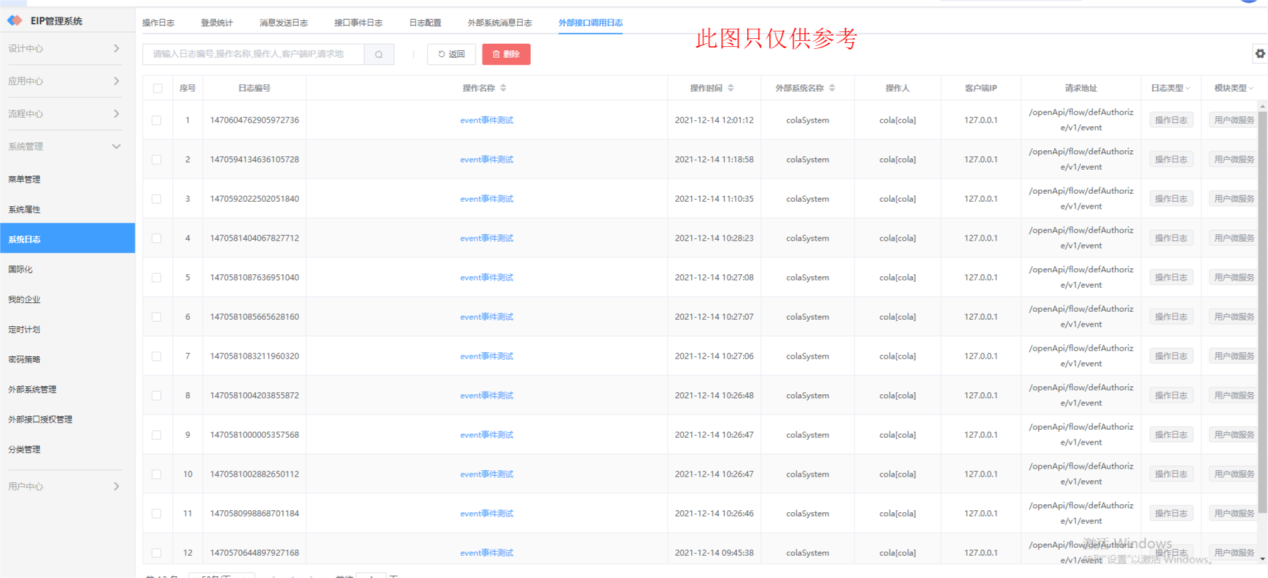This screenshot has width=1268, height=578.
Task: Click the search magnifier icon button
Action: [378, 55]
